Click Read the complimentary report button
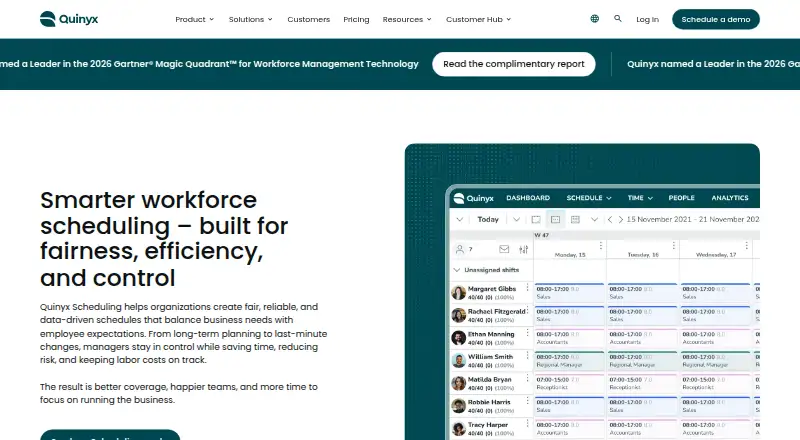The image size is (800, 440). click(x=514, y=64)
